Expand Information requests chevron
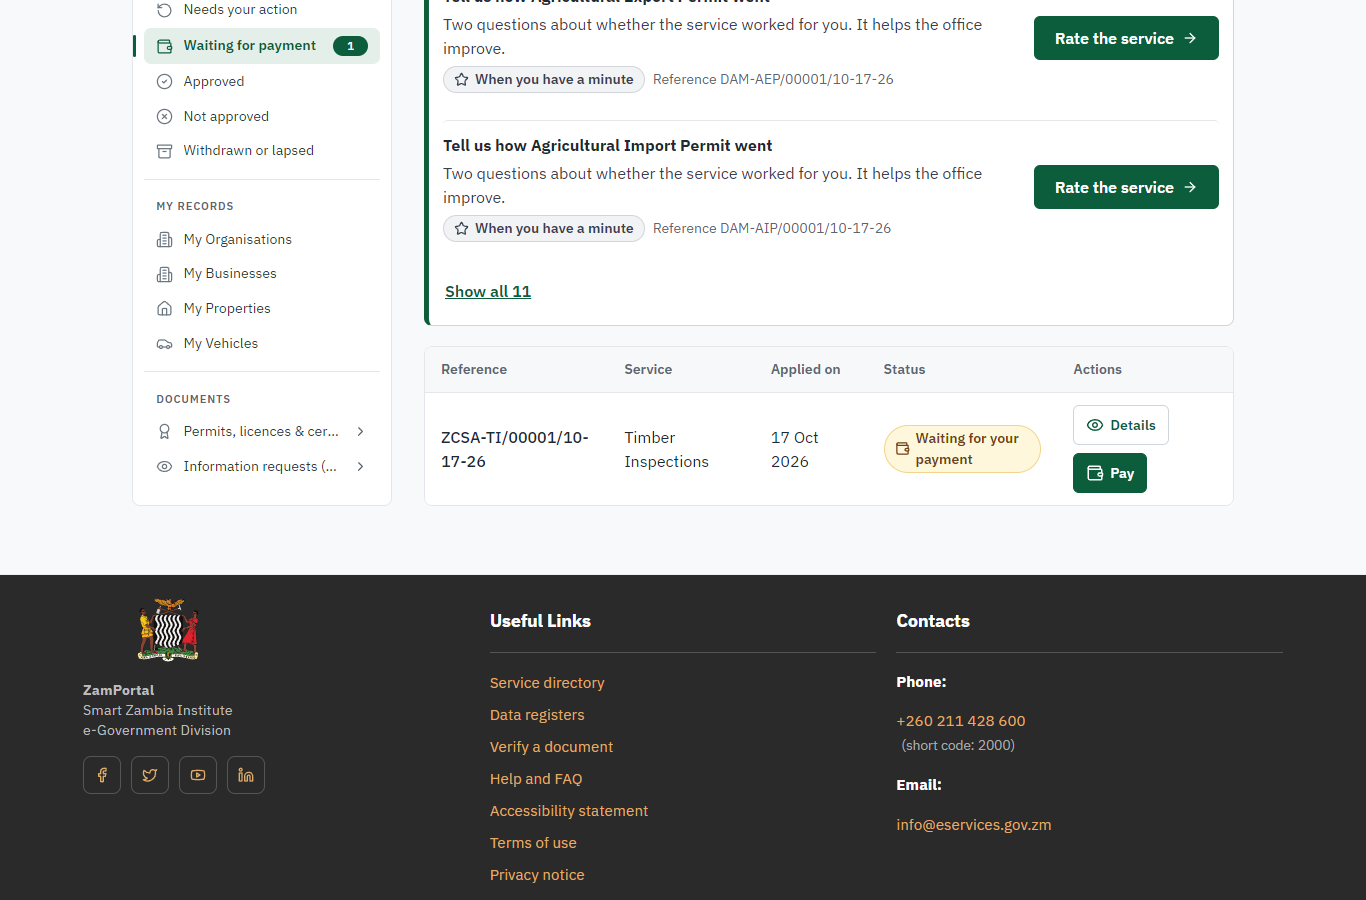This screenshot has height=900, width=1366. point(361,467)
